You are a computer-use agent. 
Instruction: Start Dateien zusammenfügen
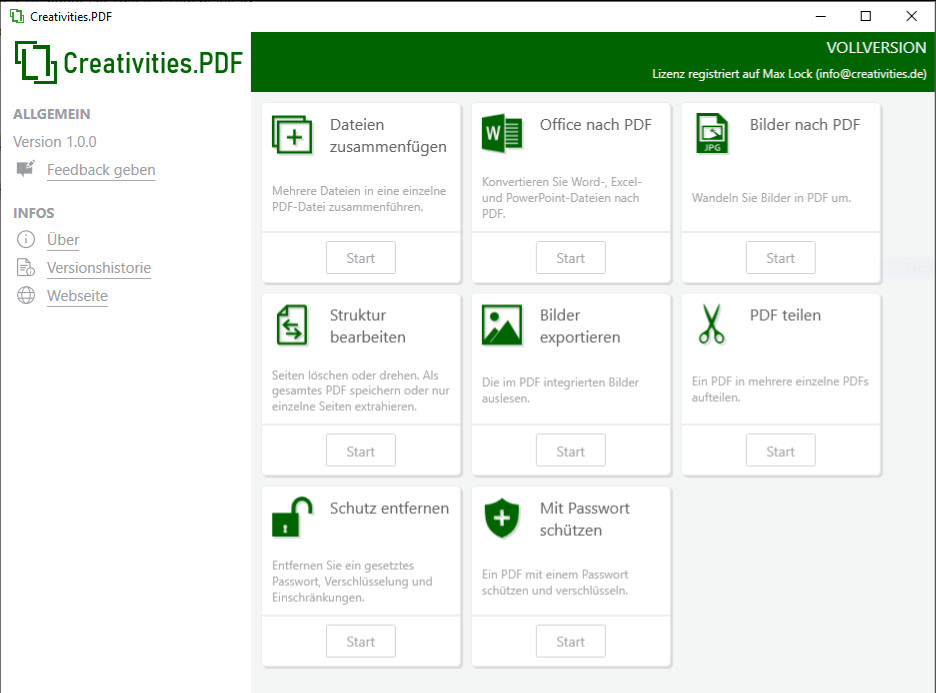click(361, 258)
